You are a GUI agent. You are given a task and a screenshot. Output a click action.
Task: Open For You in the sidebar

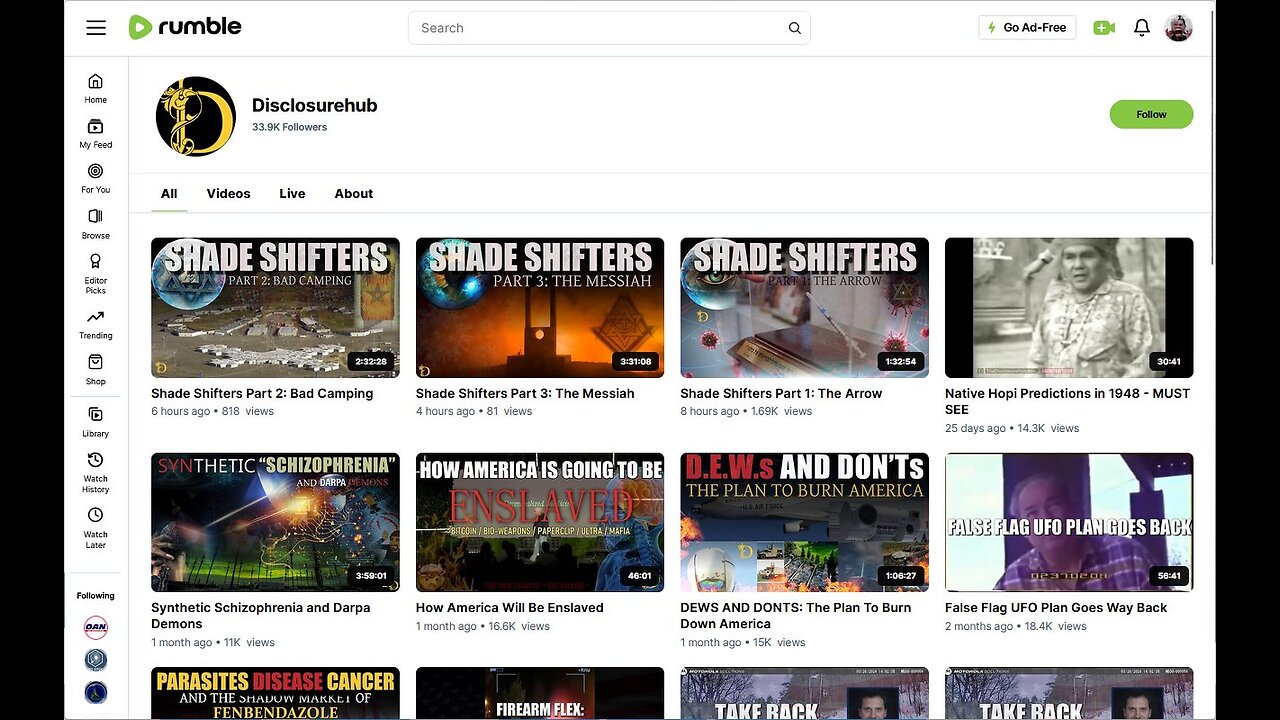coord(96,178)
